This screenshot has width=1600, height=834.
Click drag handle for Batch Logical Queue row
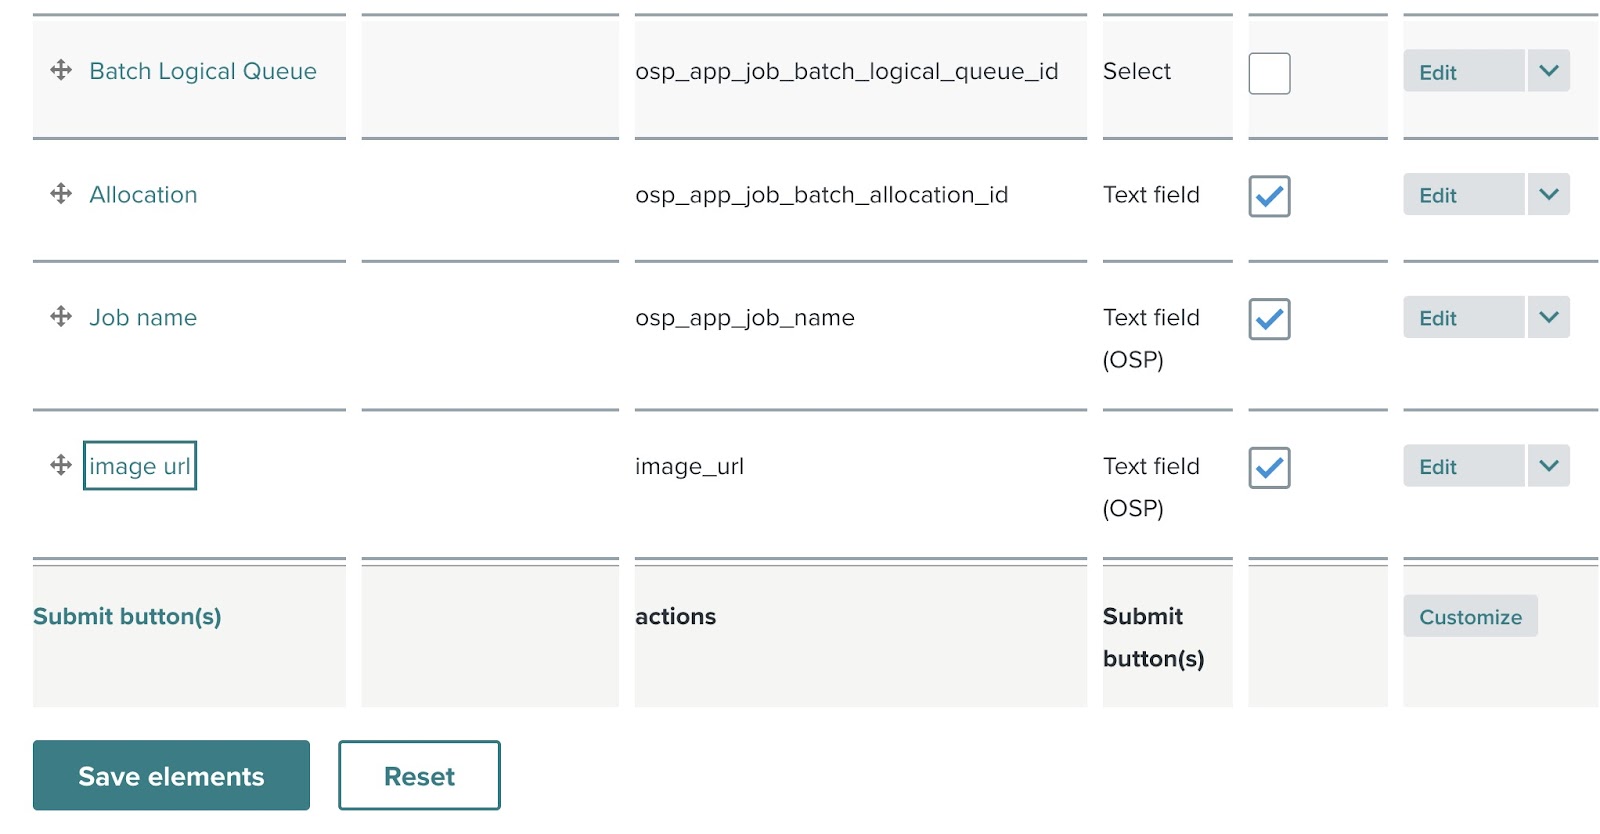tap(61, 70)
